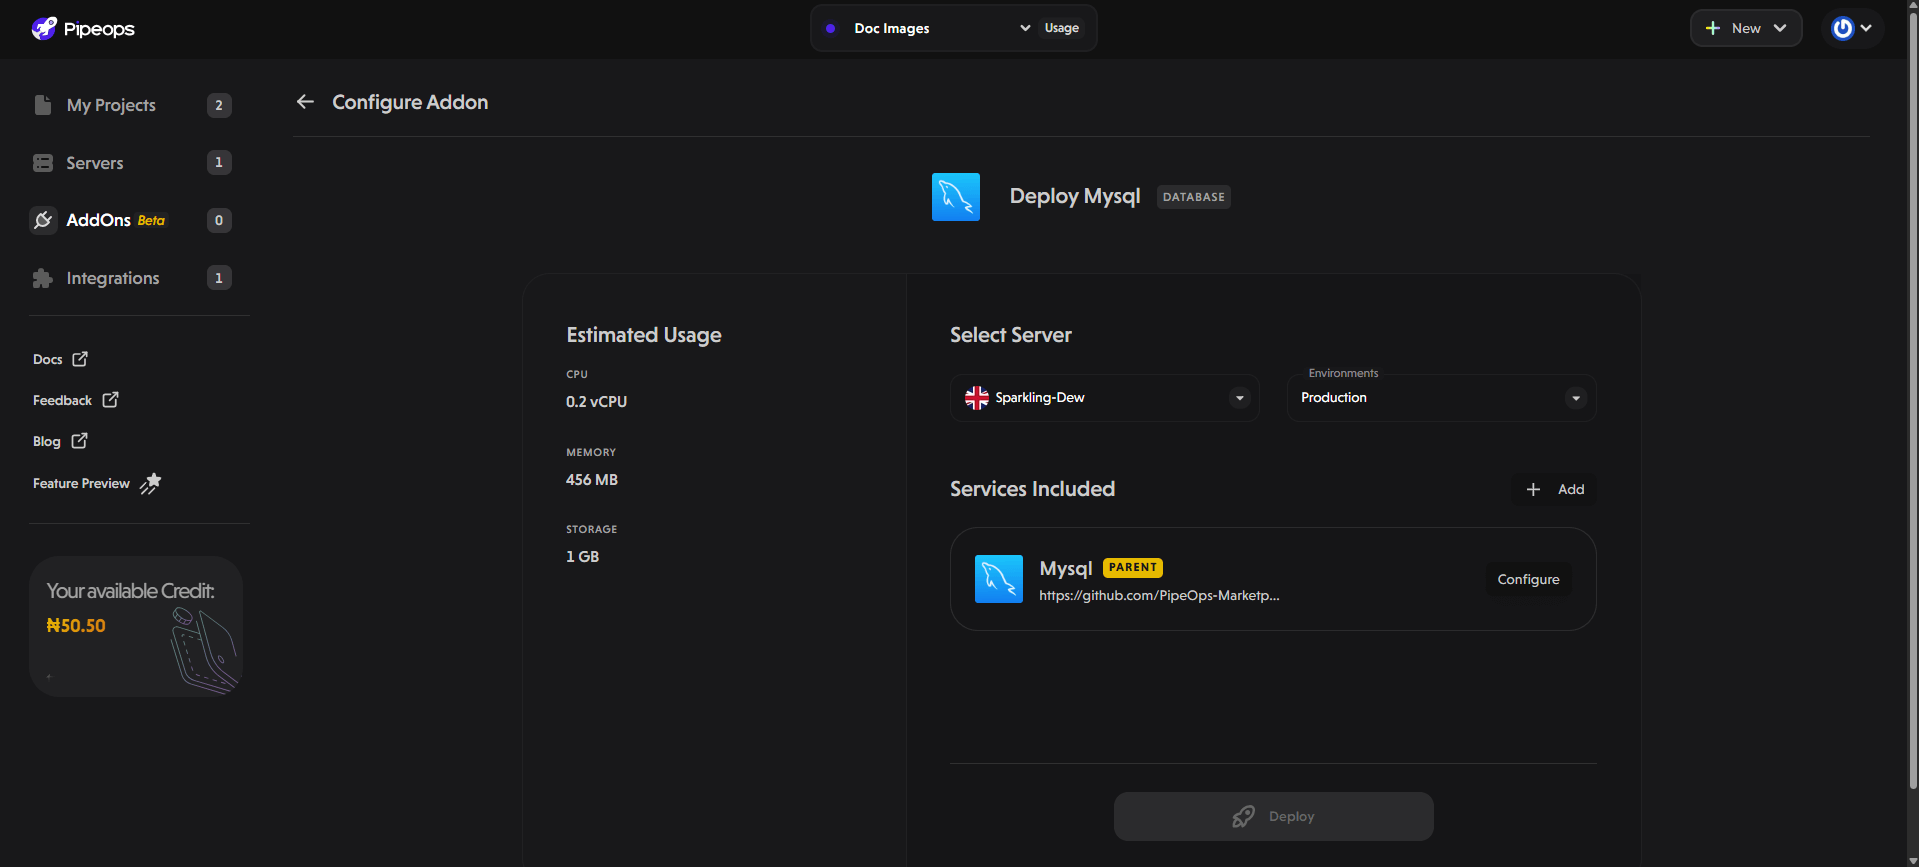Click the ₦50.50 credit amount
The width and height of the screenshot is (1919, 867).
76,626
